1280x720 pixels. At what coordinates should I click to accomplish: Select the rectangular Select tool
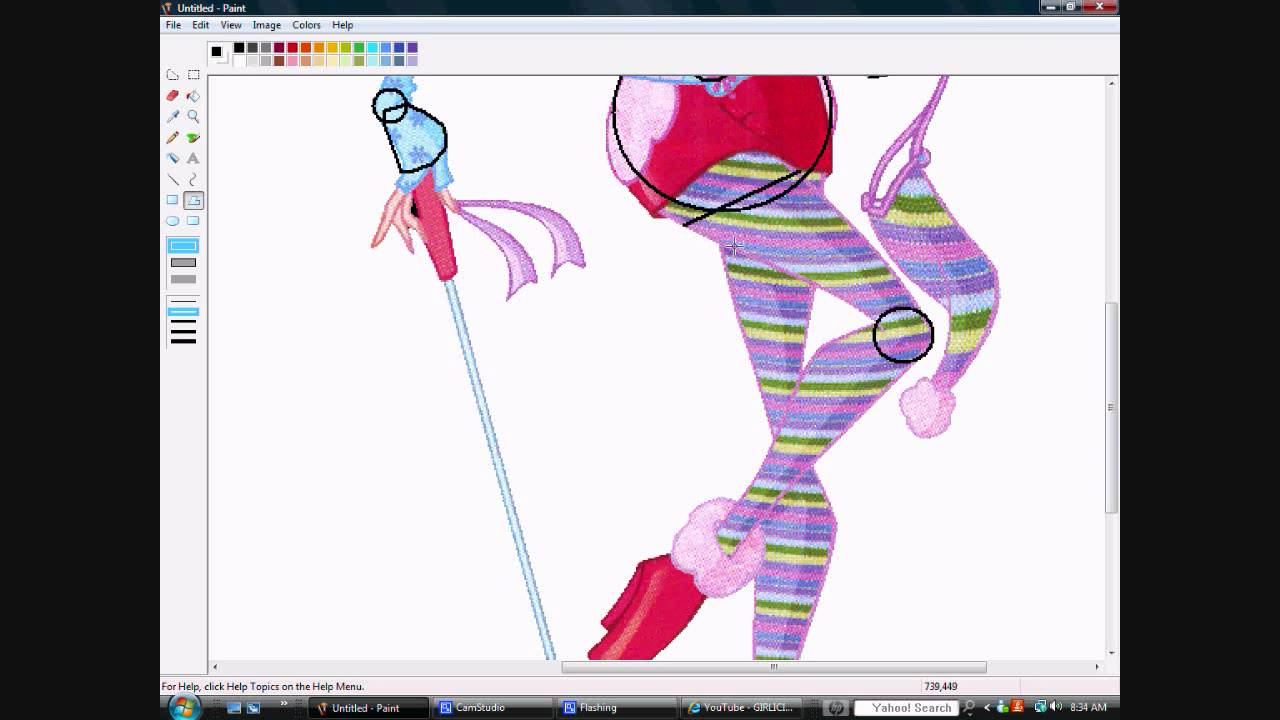193,75
